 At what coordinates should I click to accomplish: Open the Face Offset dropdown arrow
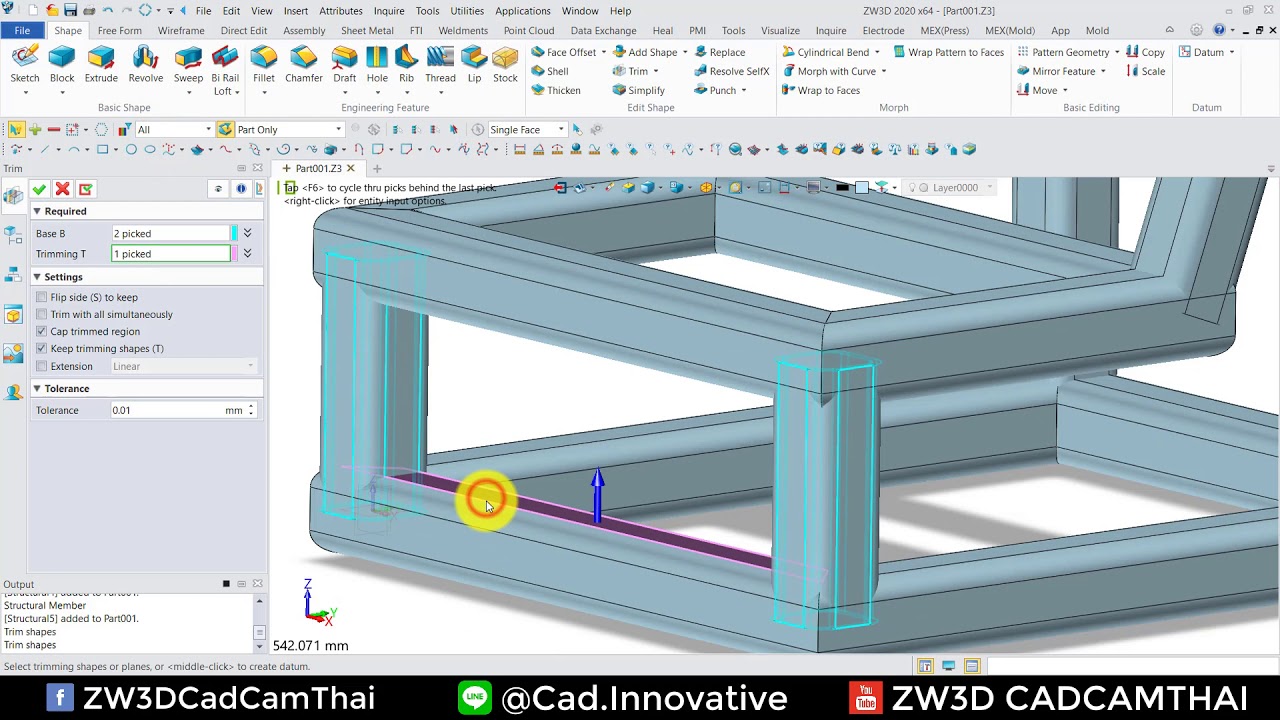pos(603,52)
